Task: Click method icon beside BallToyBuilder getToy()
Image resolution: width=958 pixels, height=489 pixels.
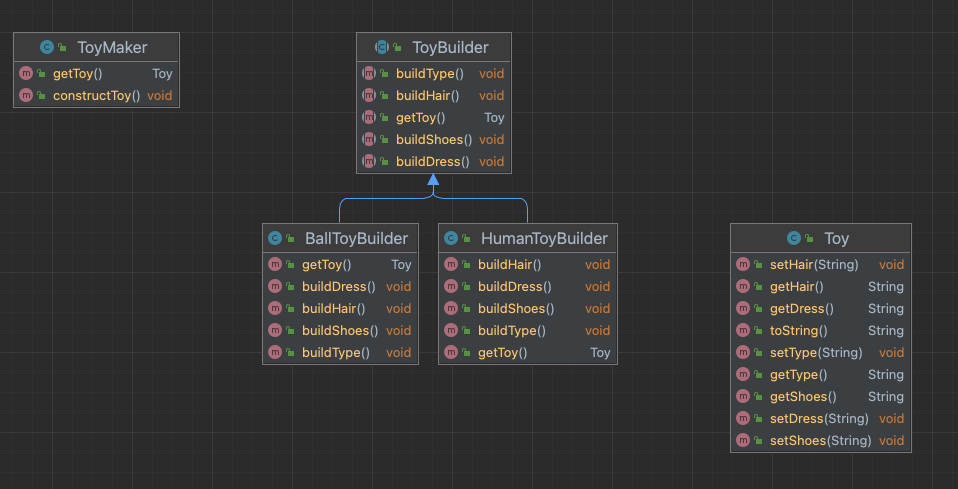Action: 275,264
